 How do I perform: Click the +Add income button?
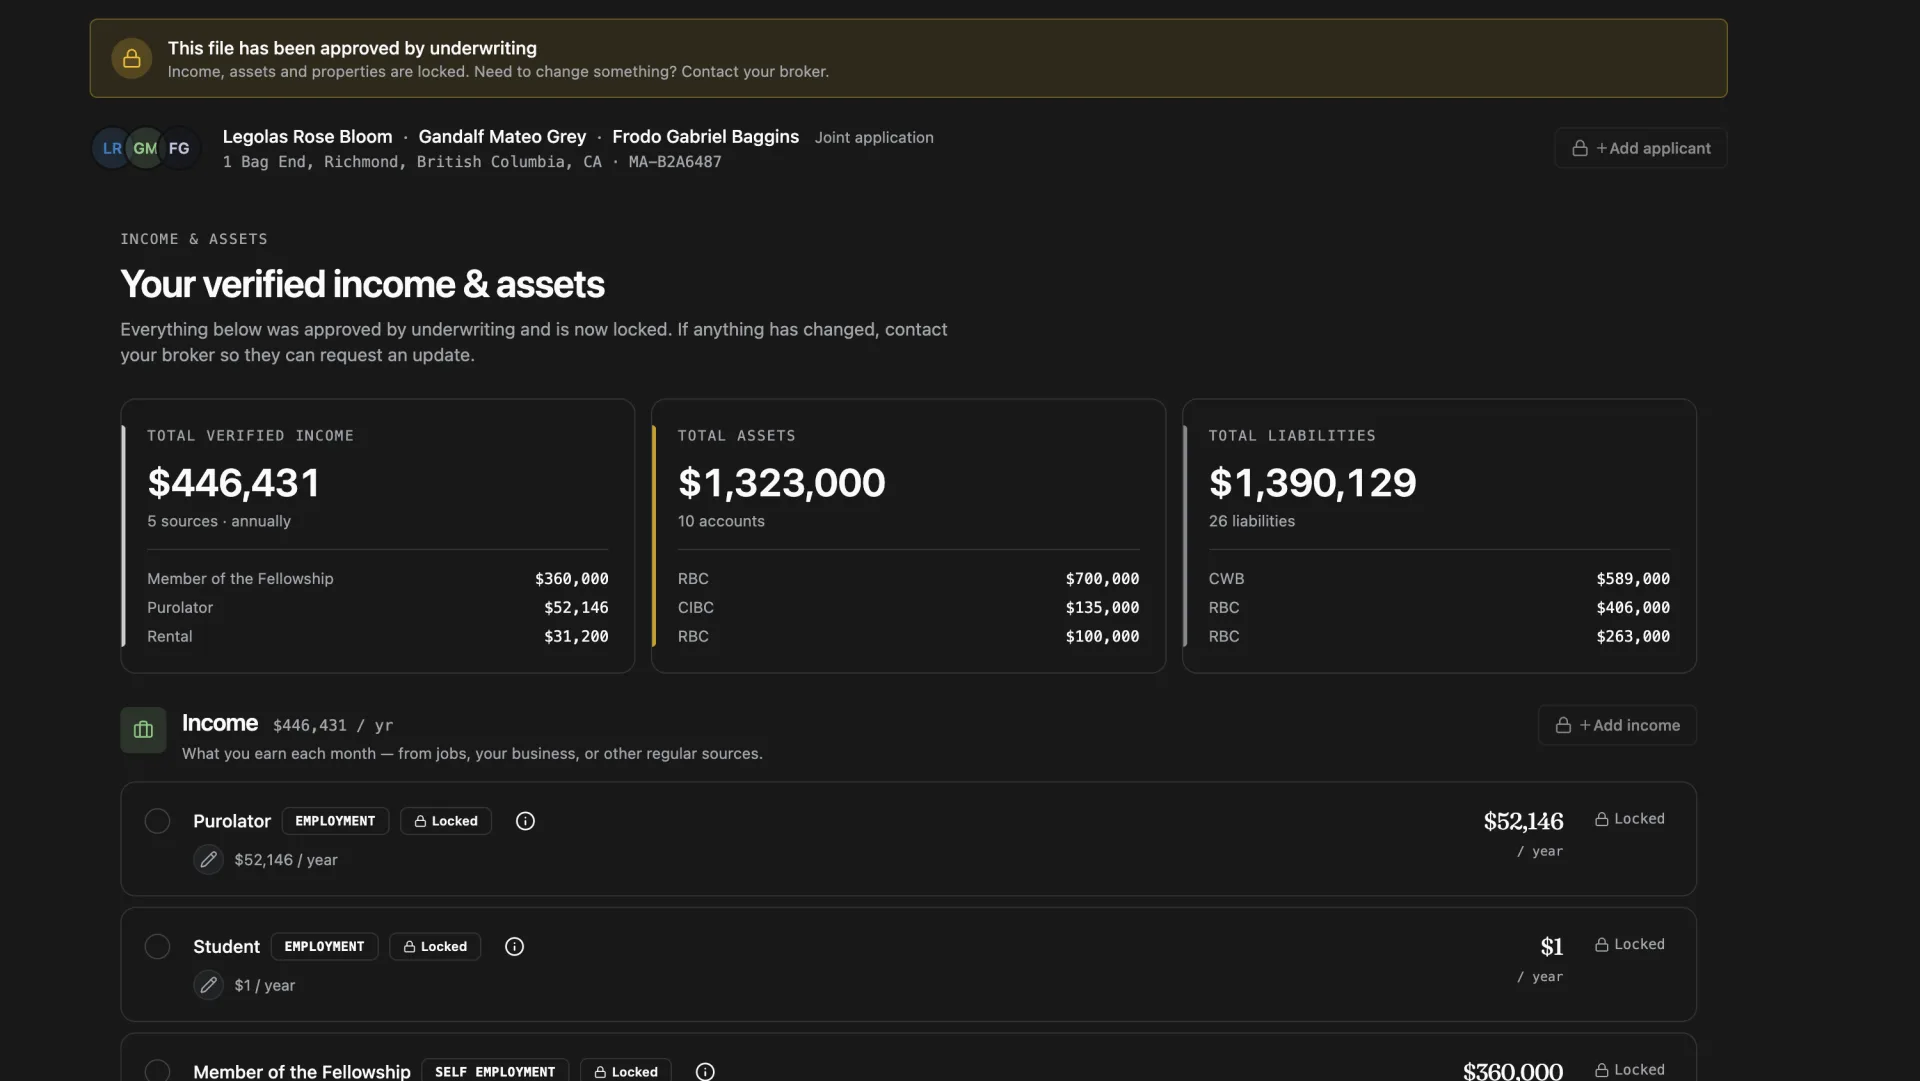[x=1617, y=726]
